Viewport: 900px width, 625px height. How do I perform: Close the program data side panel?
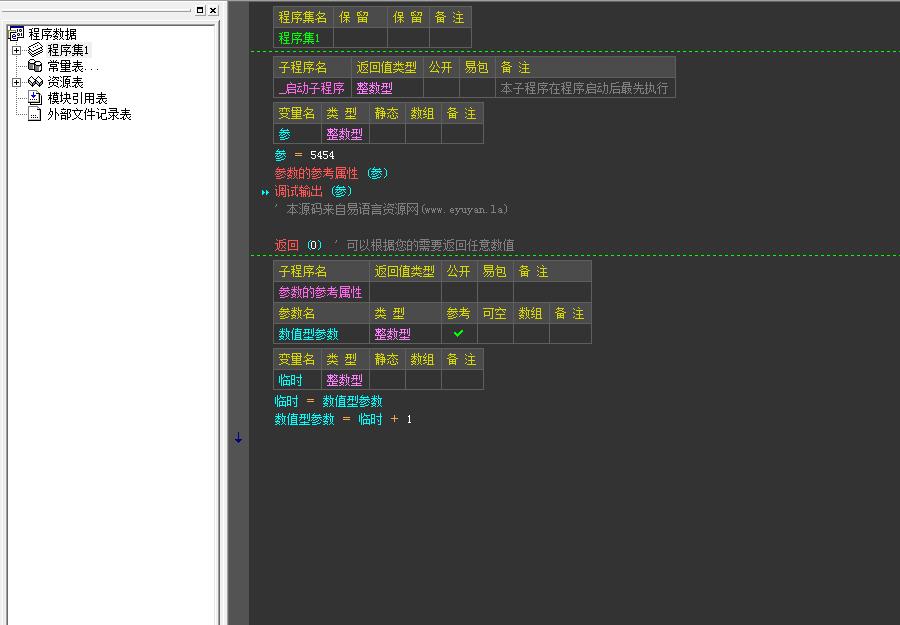tap(212, 10)
